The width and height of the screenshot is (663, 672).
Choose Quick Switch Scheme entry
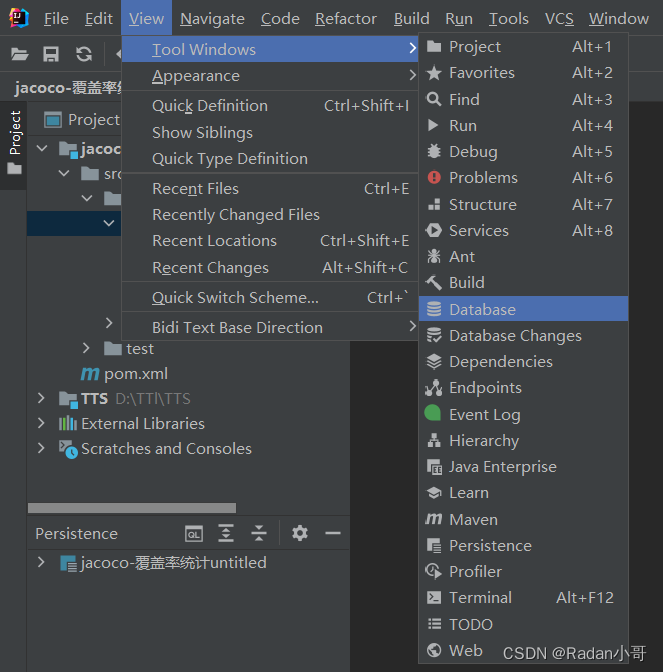coord(270,297)
